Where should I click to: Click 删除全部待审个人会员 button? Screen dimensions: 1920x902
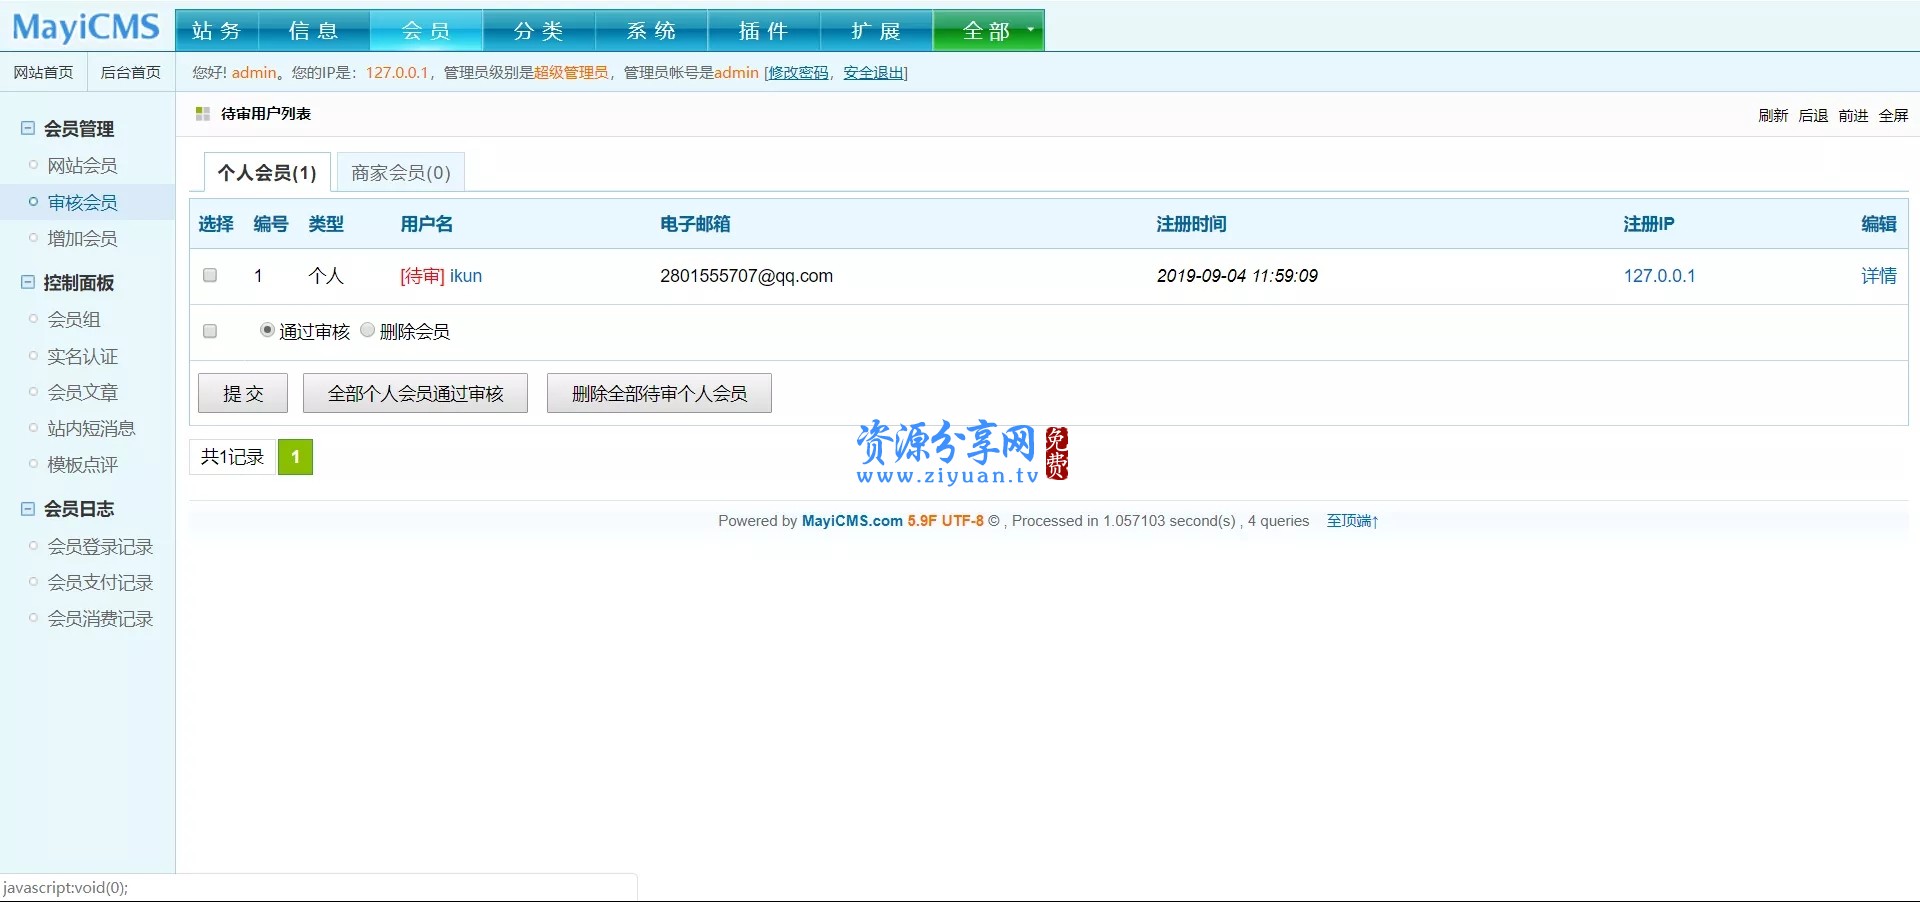click(659, 393)
